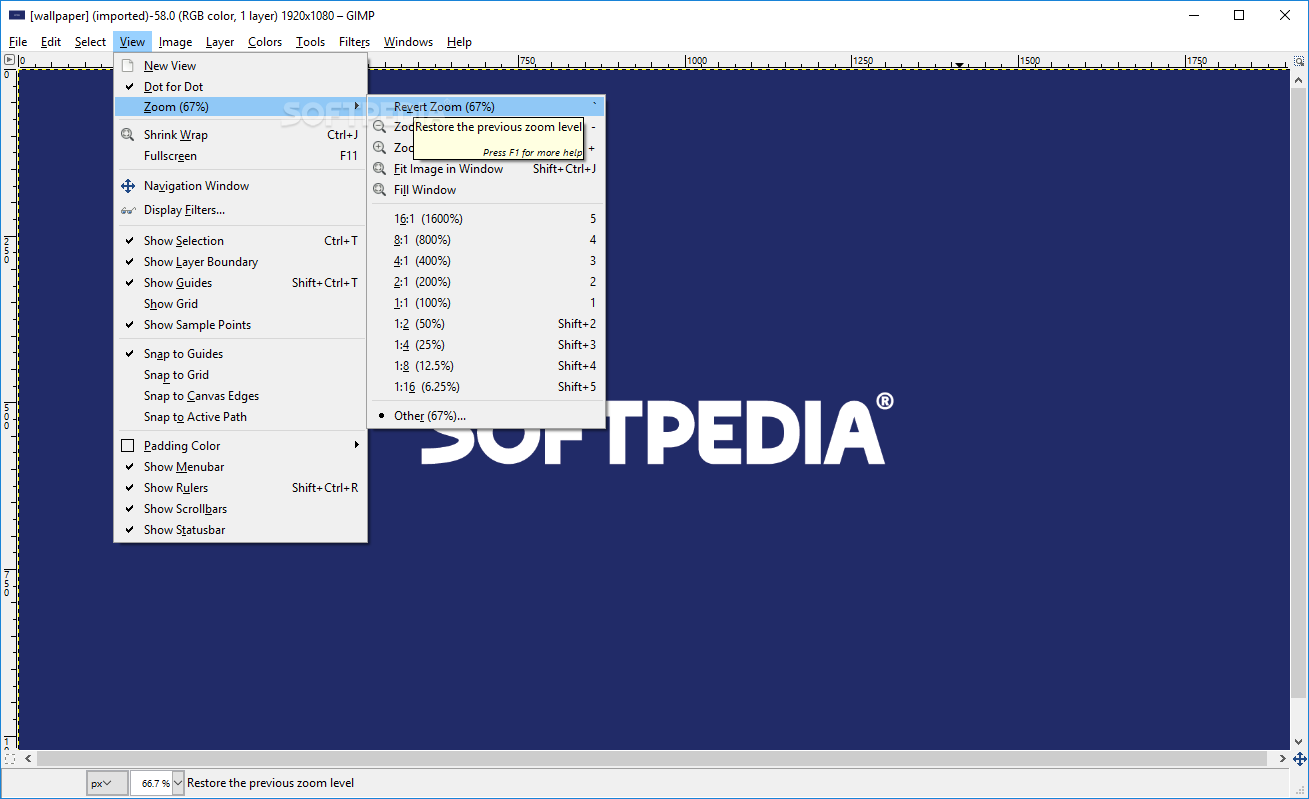Expand the Zoom (67%) submenu
Screen dimensions: 1309x799
pyautogui.click(x=240, y=107)
